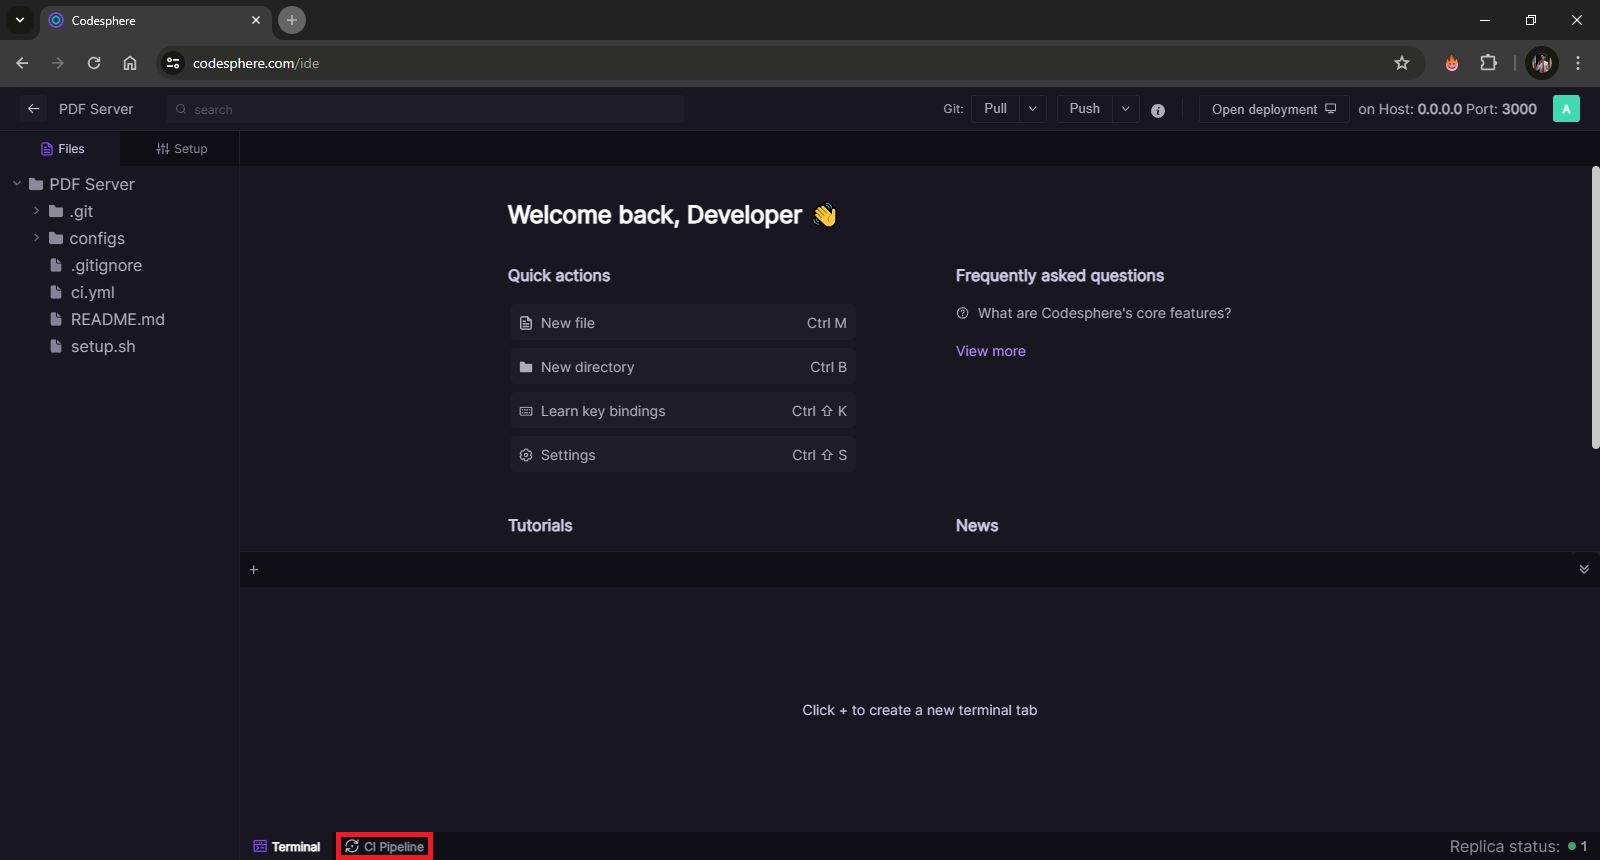Open the user avatar 'A' menu
Viewport: 1600px width, 860px height.
[1566, 109]
